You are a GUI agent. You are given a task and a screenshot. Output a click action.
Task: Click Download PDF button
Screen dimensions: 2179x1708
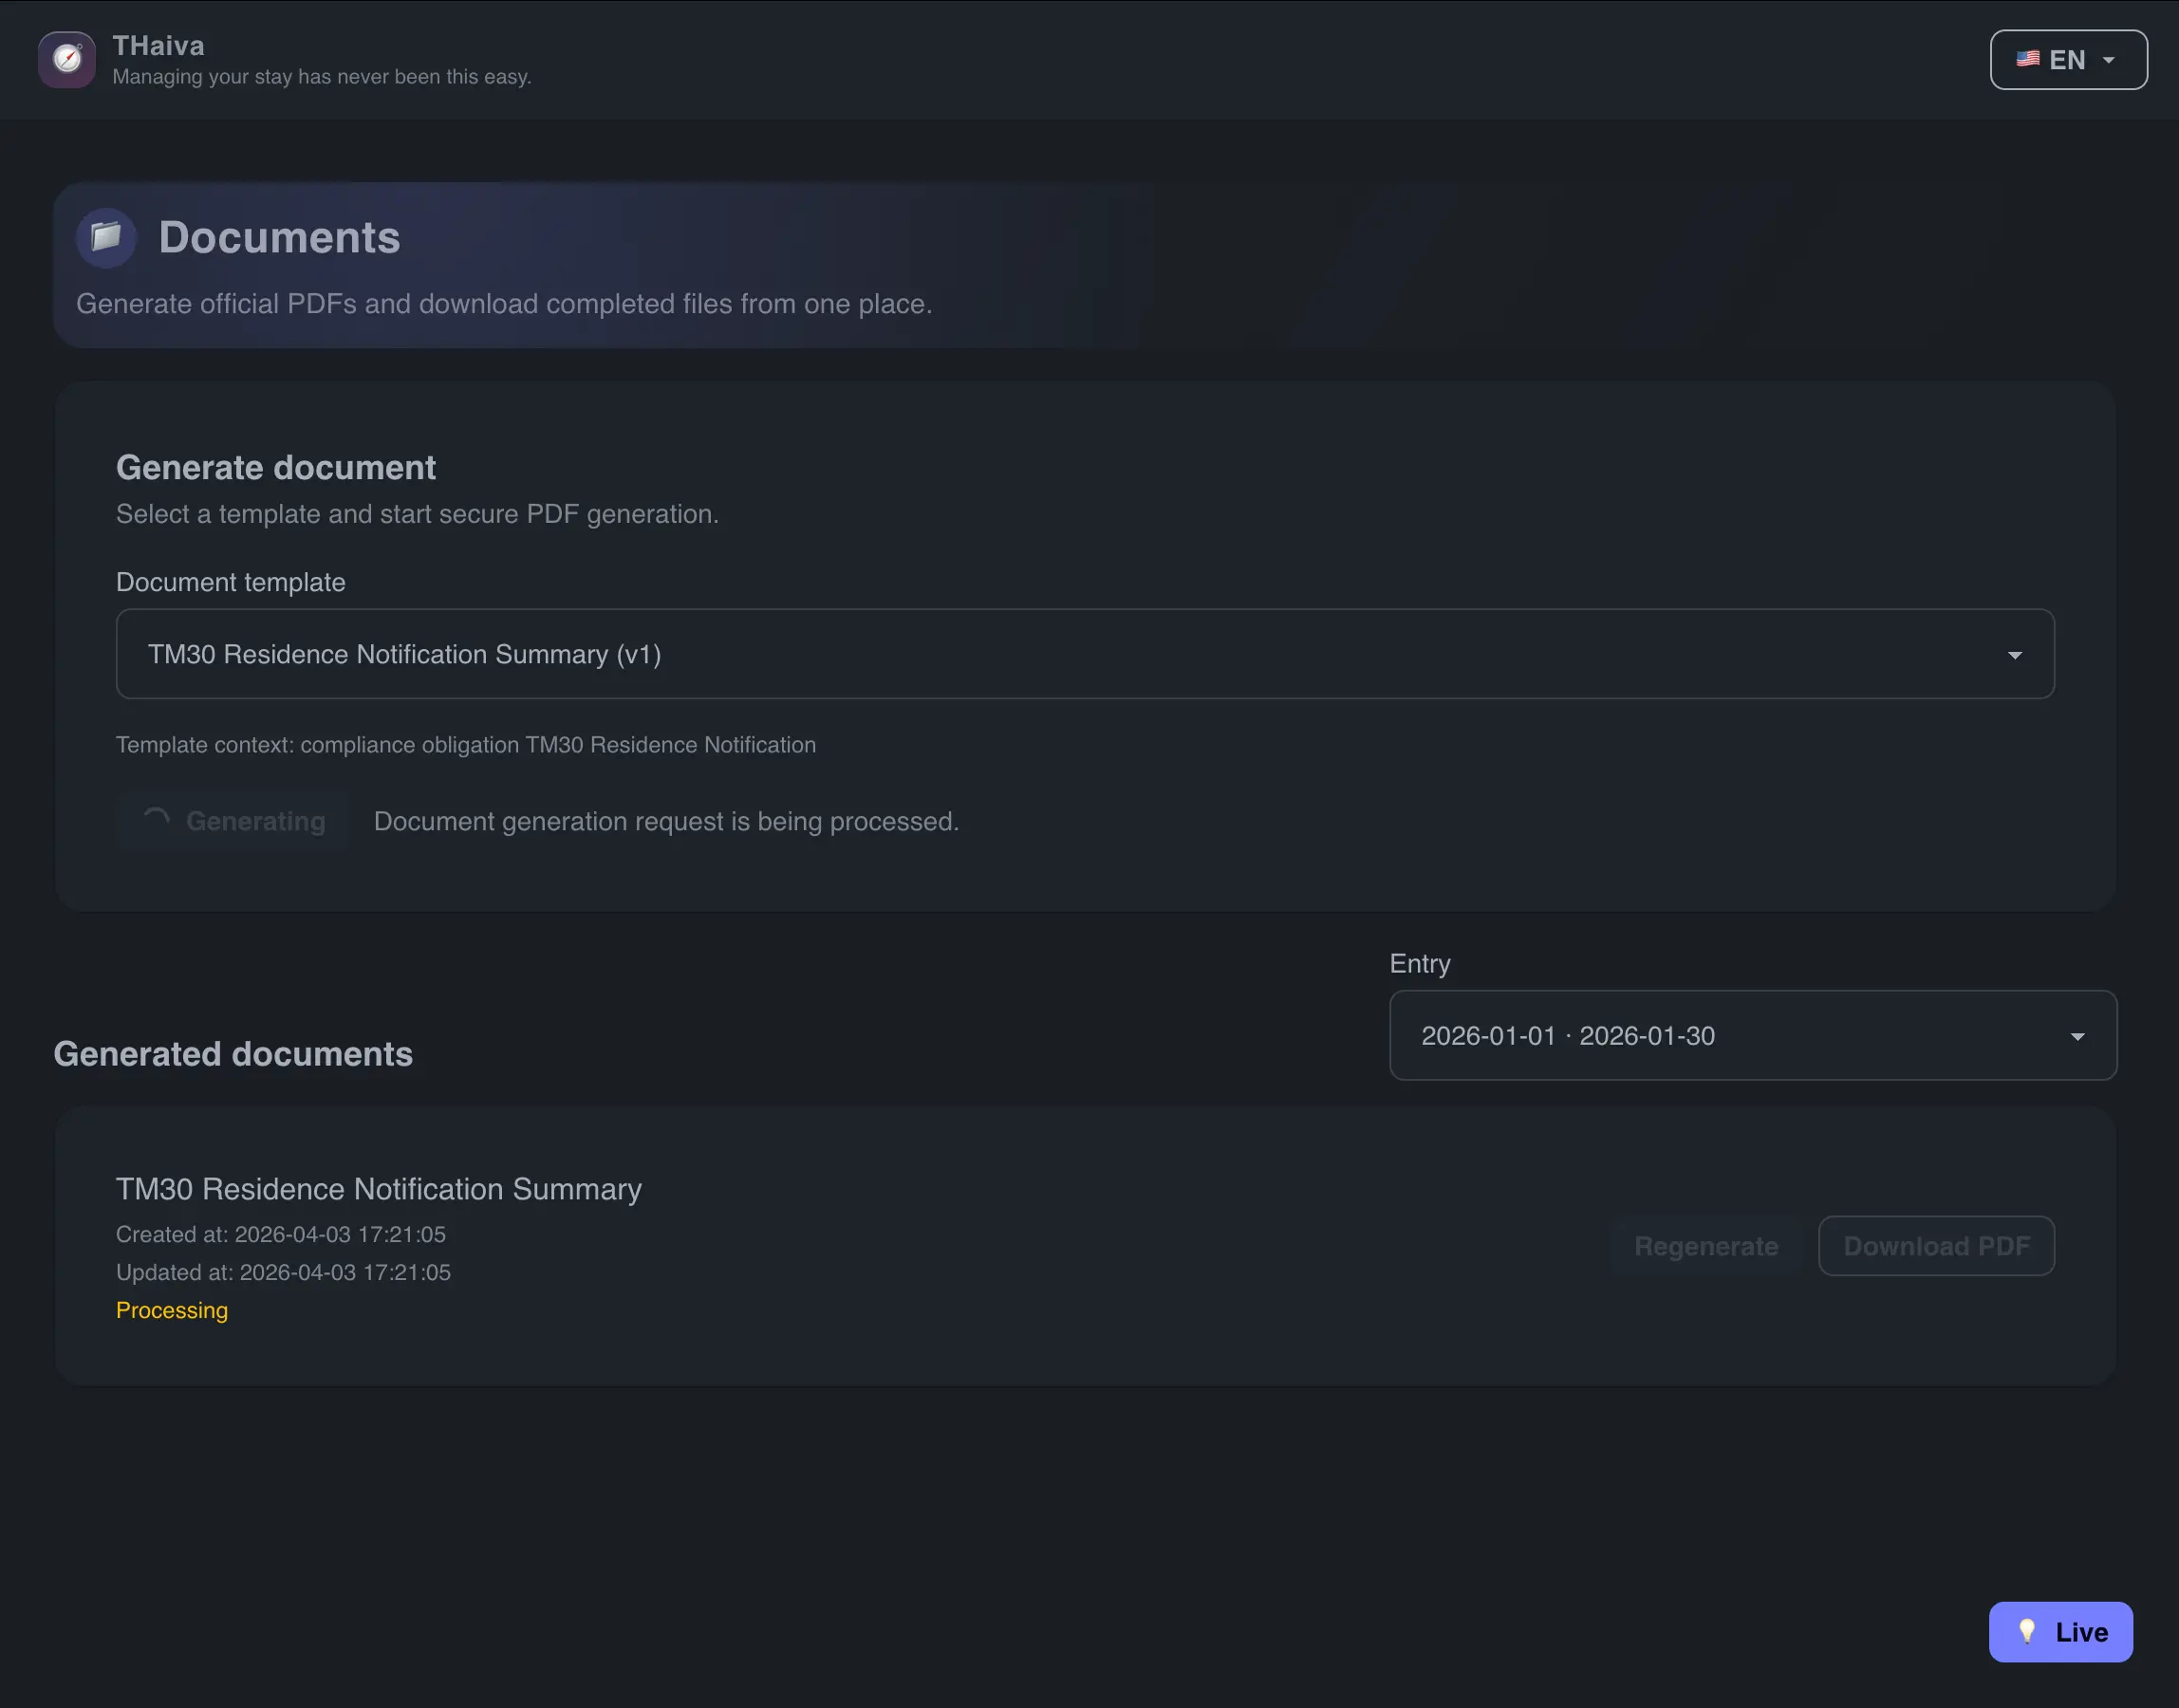1935,1246
